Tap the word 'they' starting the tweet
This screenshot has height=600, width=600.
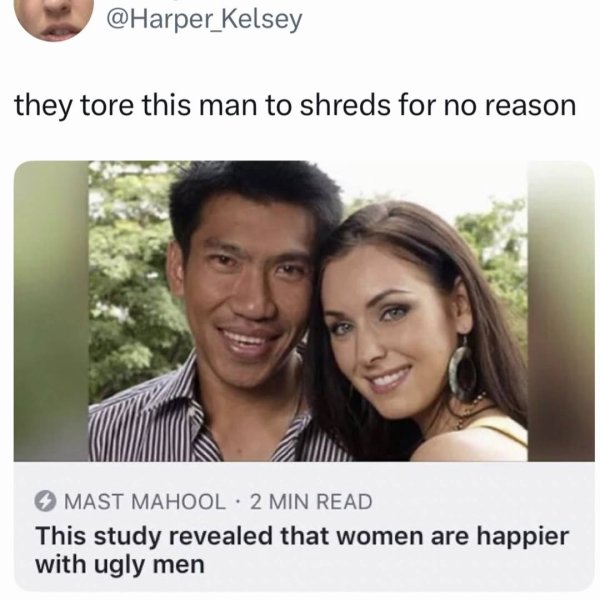[x=43, y=106]
